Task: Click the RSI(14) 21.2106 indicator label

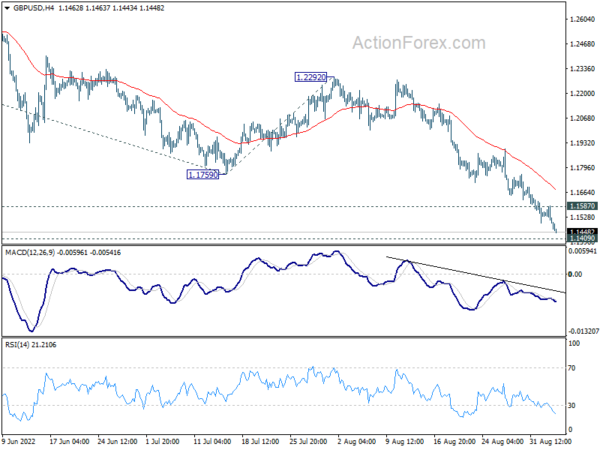Action: tap(31, 345)
